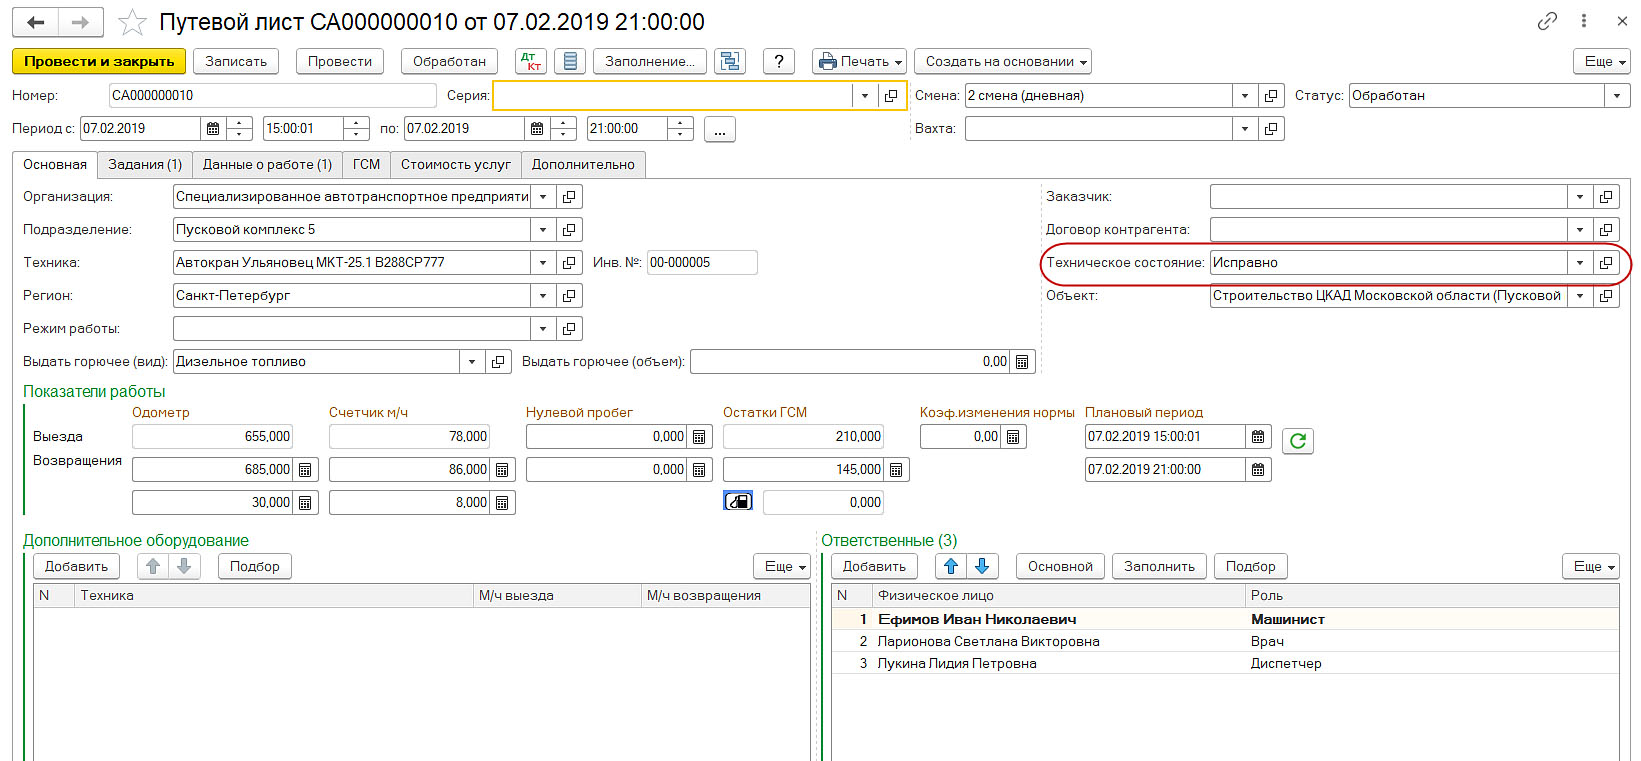Open the Дополнительно tab
The image size is (1641, 761).
583,164
